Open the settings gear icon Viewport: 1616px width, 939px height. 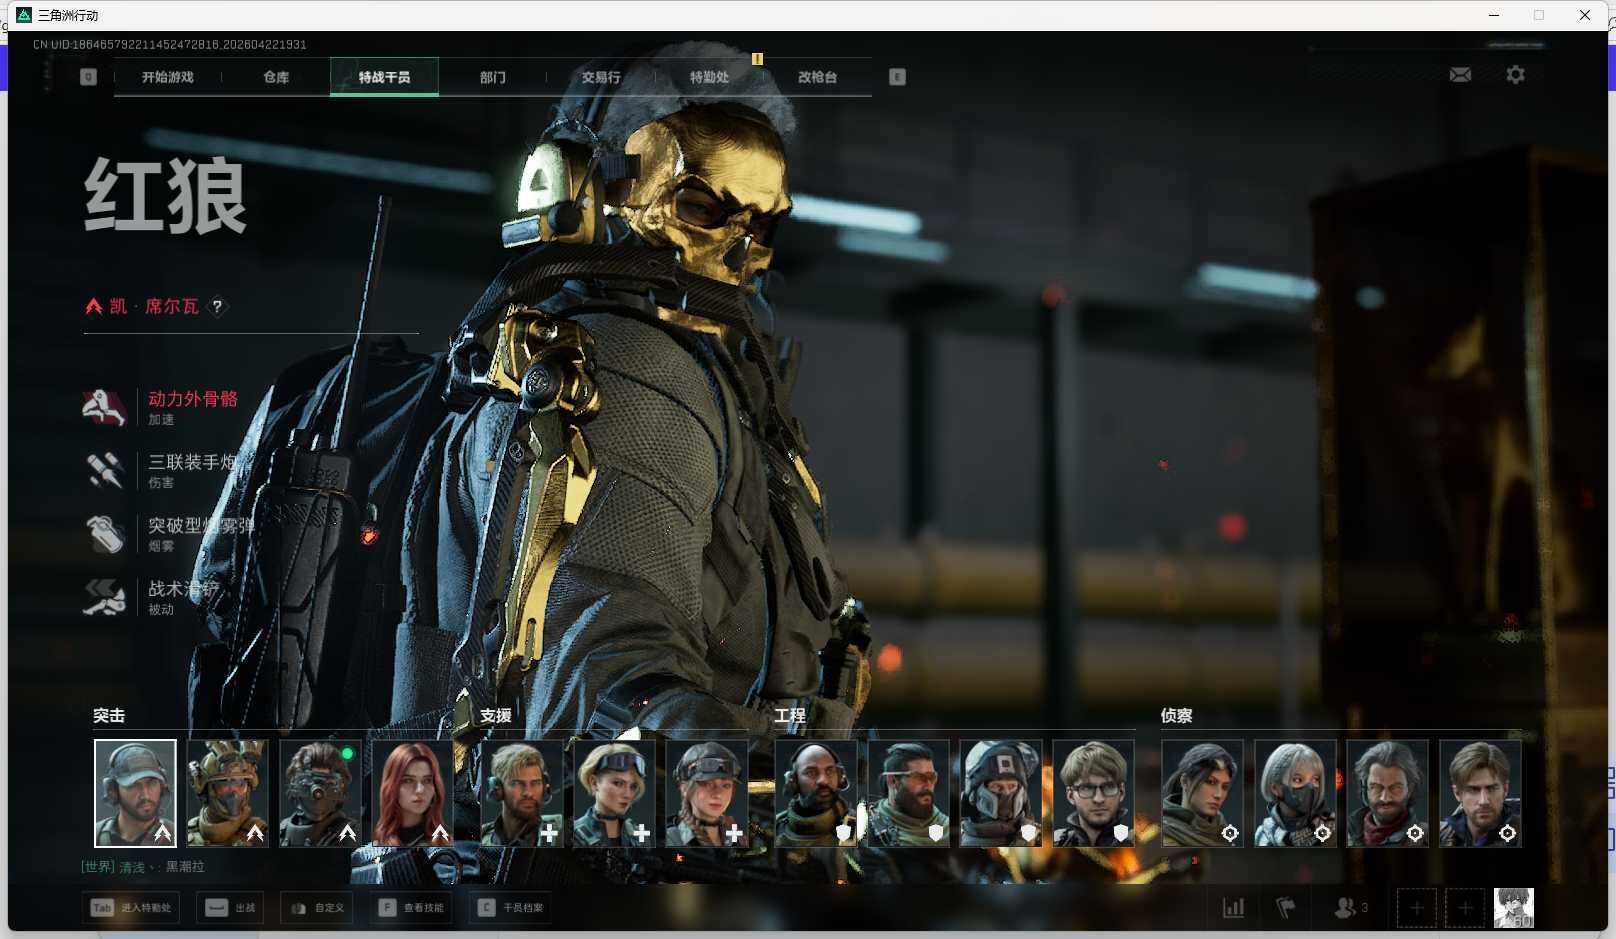1515,75
